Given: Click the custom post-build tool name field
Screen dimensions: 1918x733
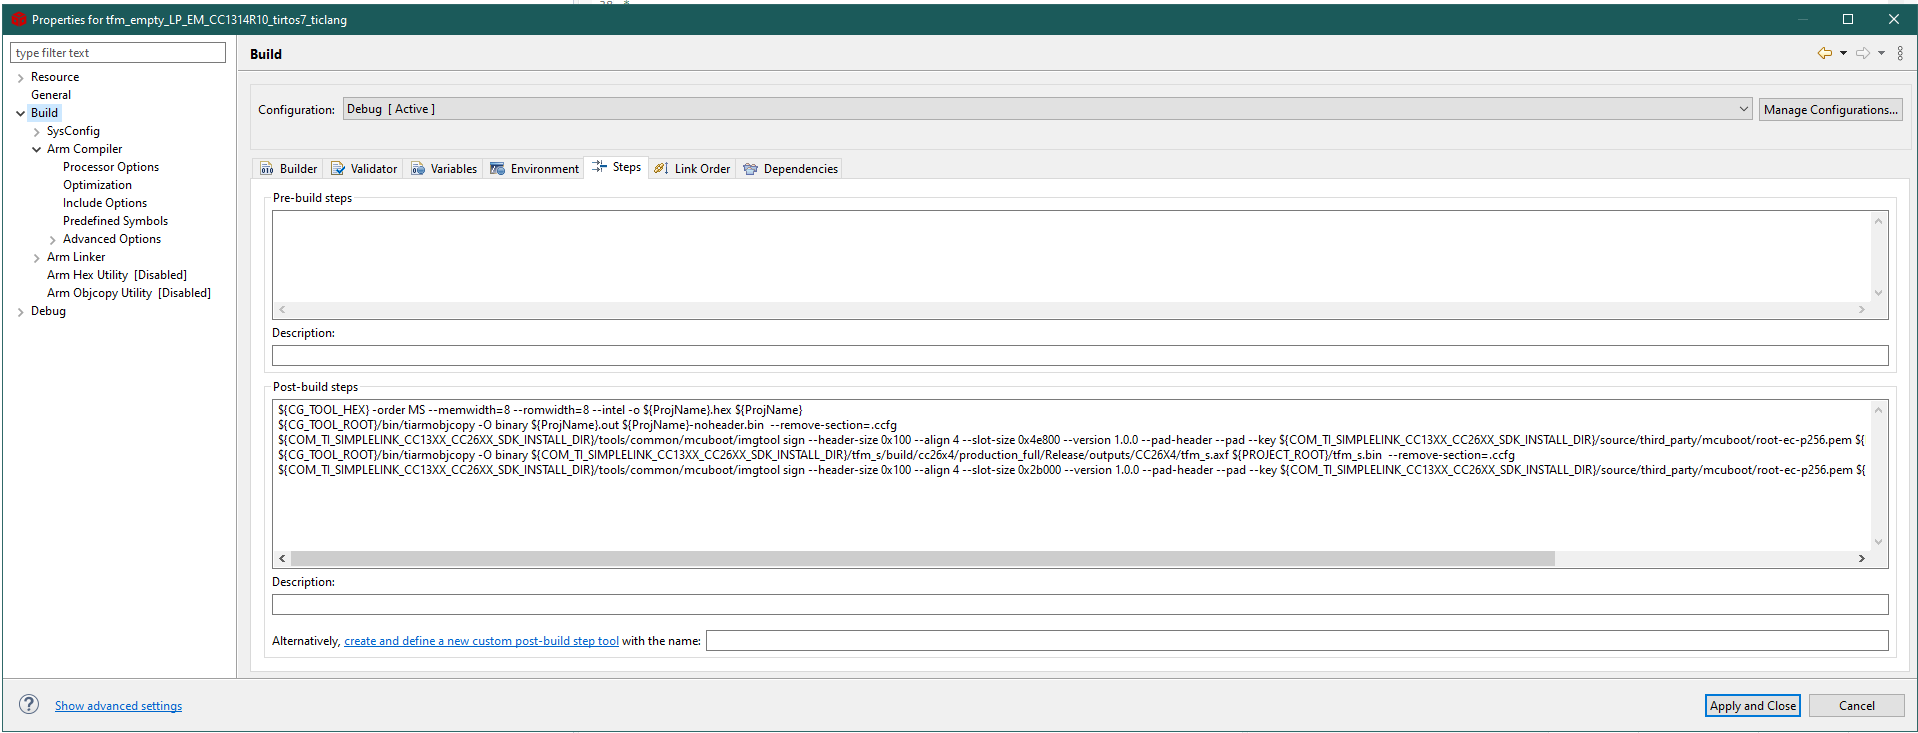Looking at the screenshot, I should 1297,640.
